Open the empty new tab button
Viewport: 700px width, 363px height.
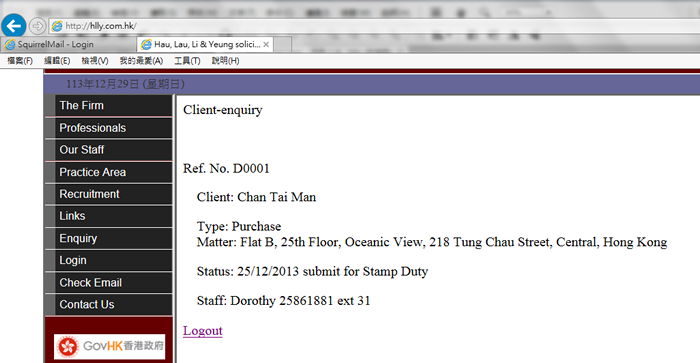(283, 44)
